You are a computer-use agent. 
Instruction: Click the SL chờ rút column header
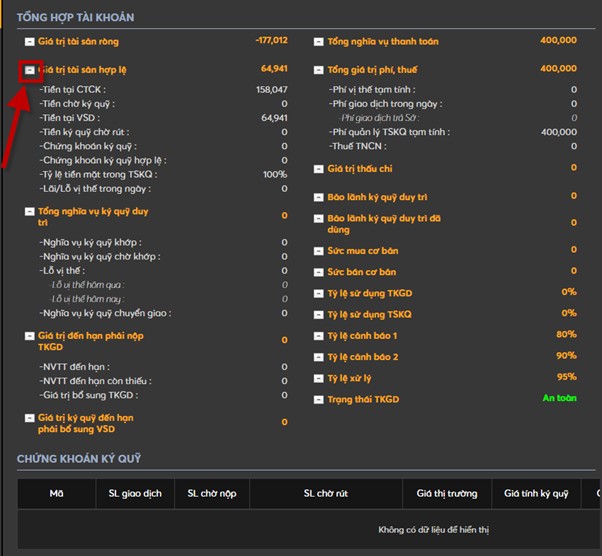[x=326, y=493]
